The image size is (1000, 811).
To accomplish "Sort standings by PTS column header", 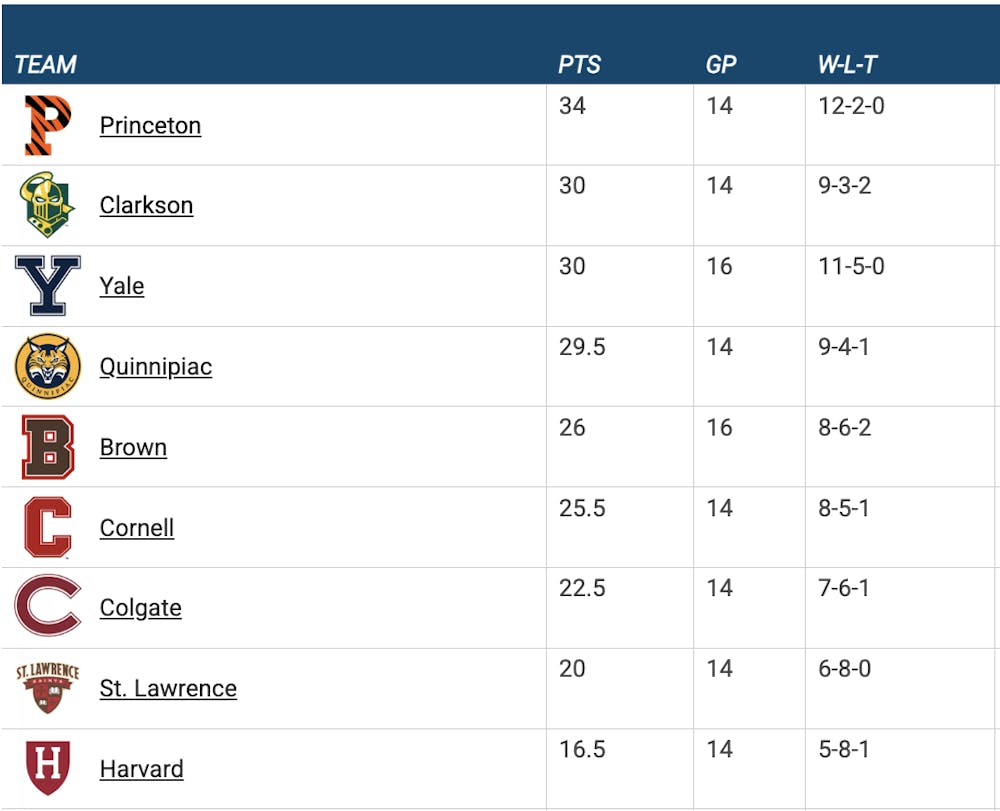I will [x=579, y=65].
